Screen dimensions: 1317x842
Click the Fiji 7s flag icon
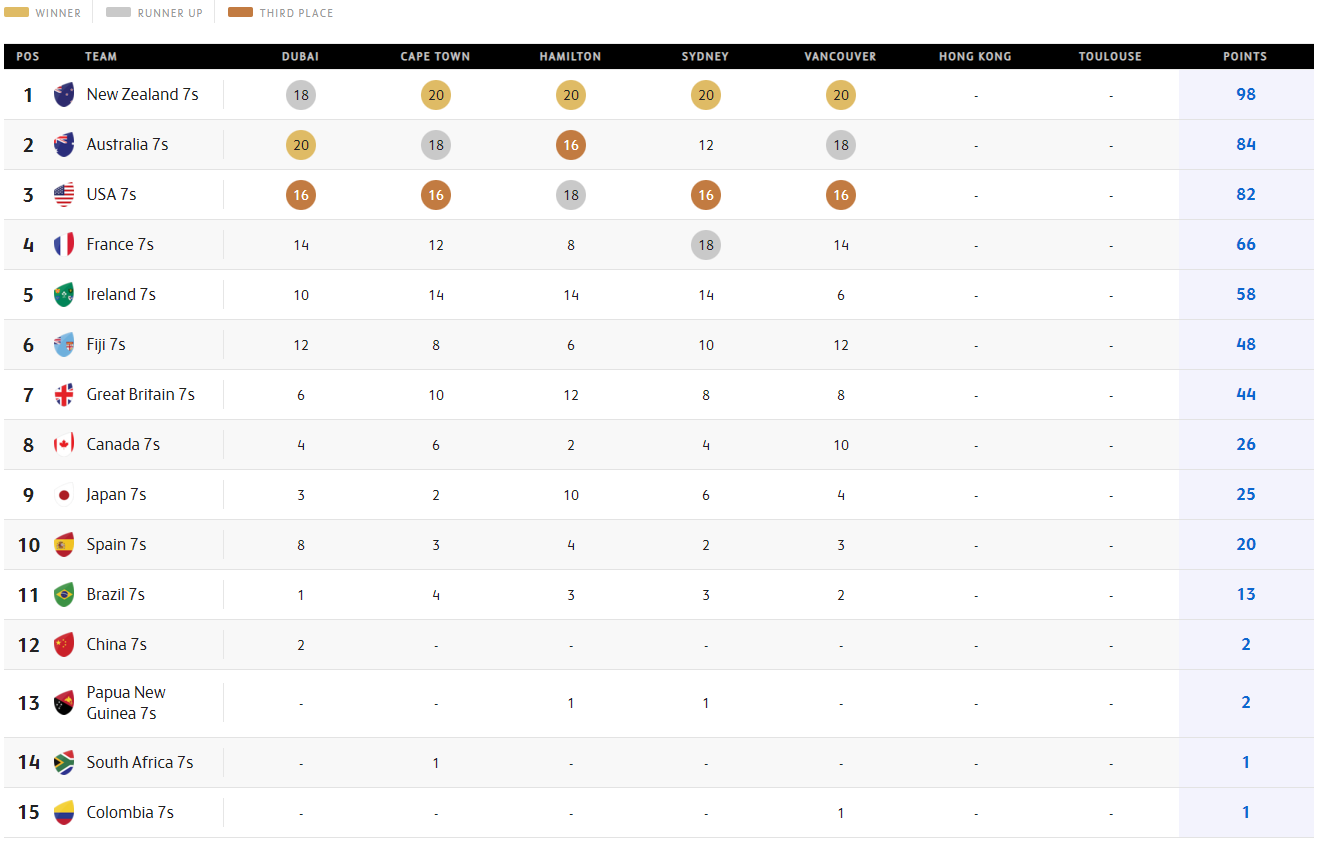(x=64, y=345)
